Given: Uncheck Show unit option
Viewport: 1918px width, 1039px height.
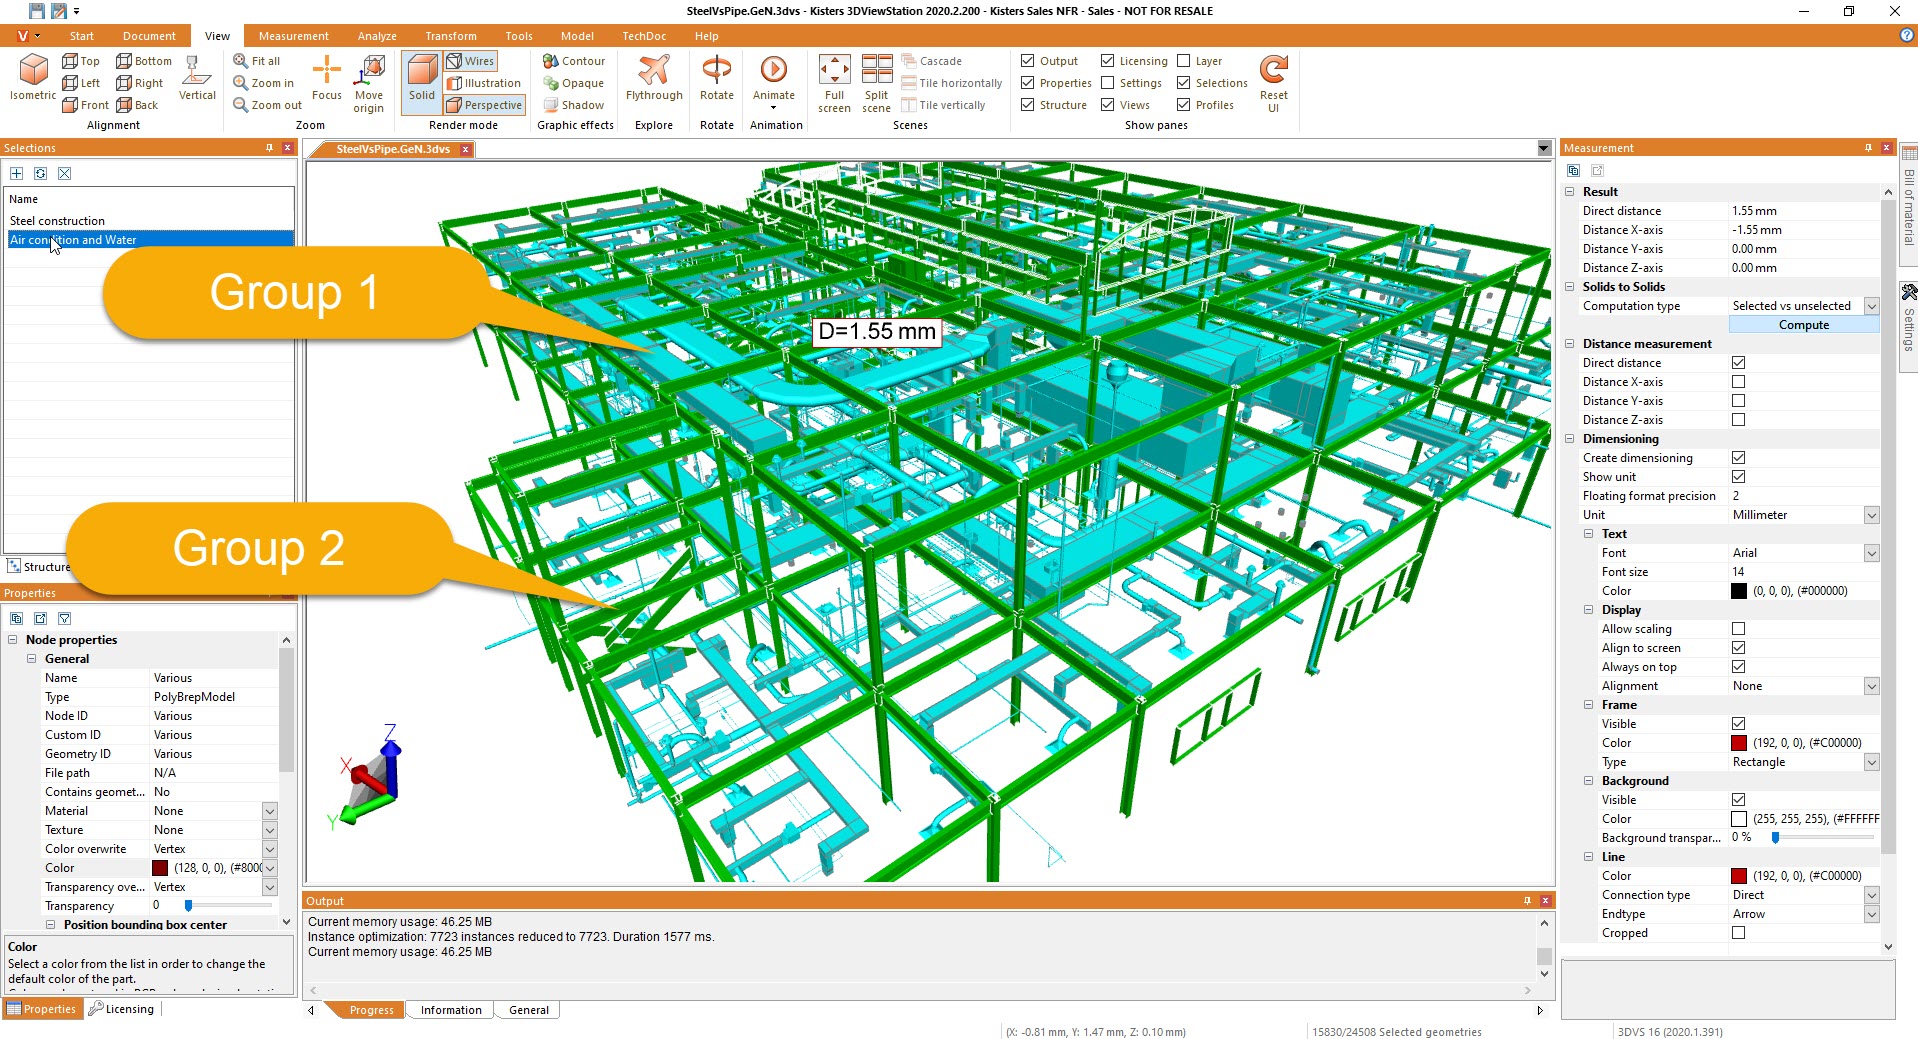Looking at the screenshot, I should coord(1738,477).
